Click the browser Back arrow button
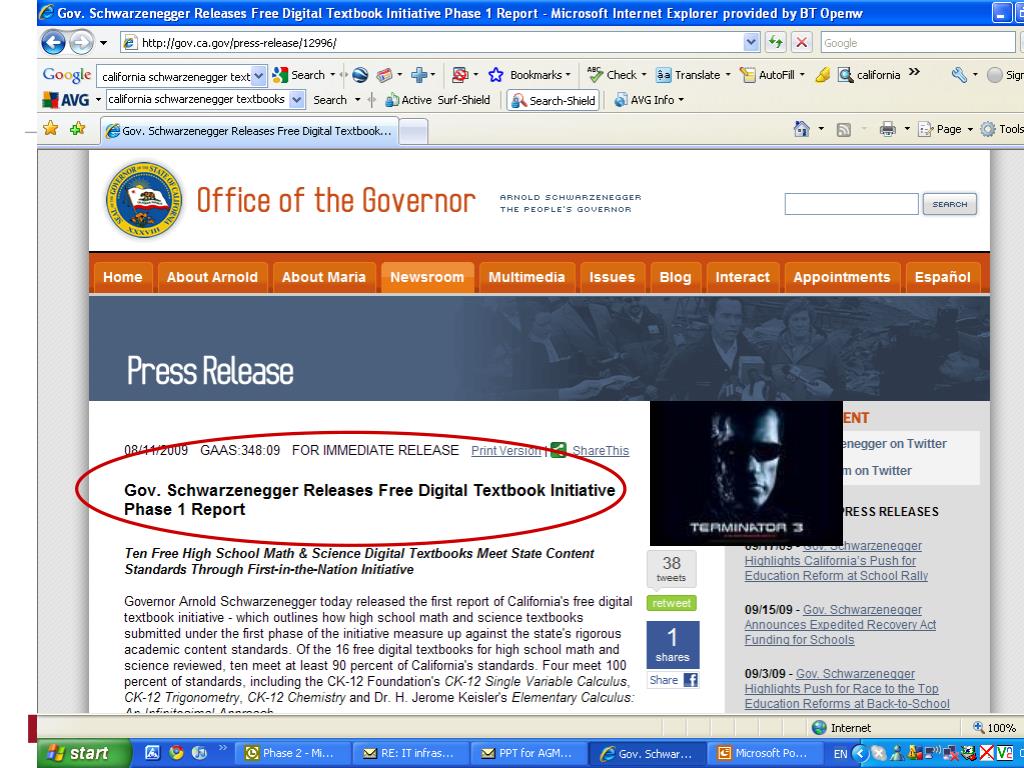 click(54, 43)
